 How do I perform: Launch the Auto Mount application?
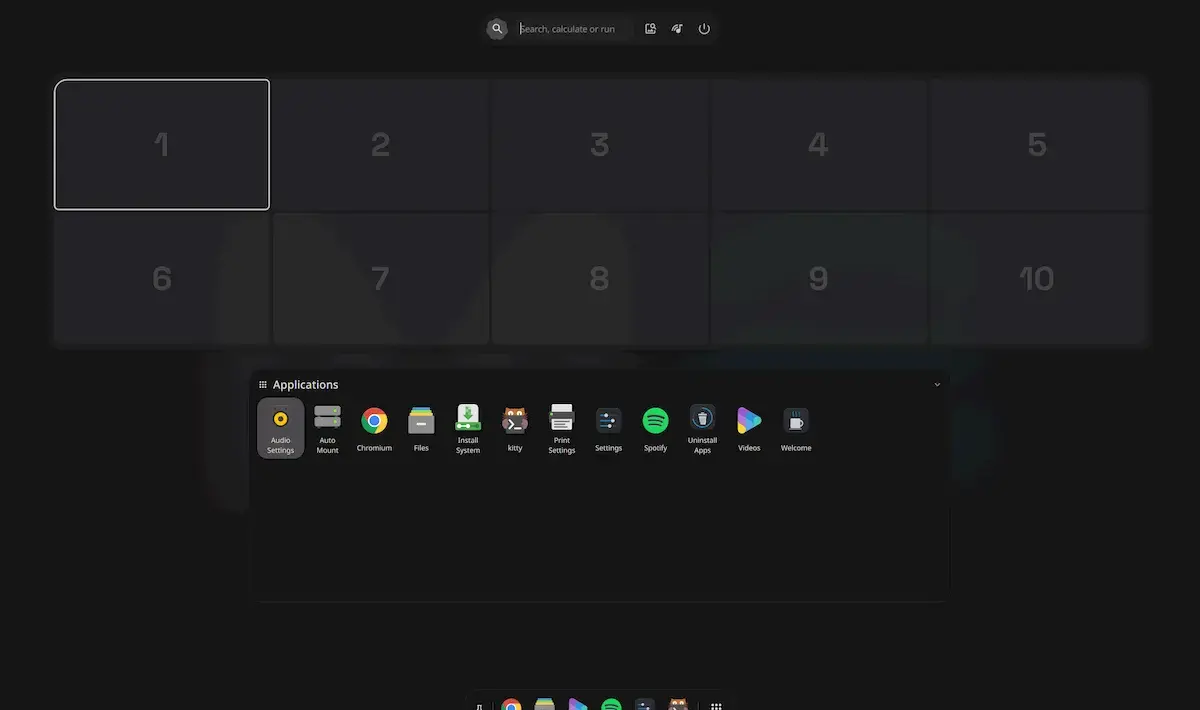click(328, 428)
